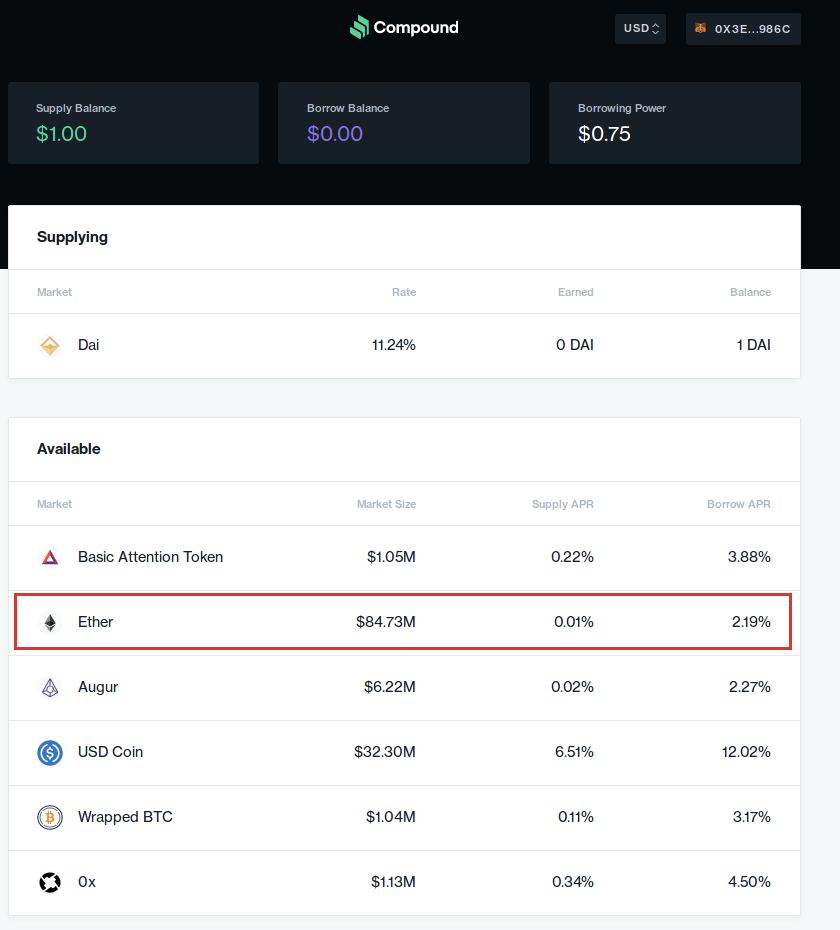Click USD Coin's 12.02% borrow APR

click(x=746, y=751)
